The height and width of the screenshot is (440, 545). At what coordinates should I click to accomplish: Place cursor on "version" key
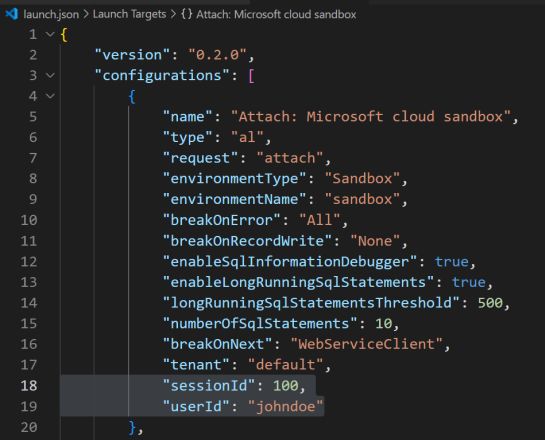point(132,55)
